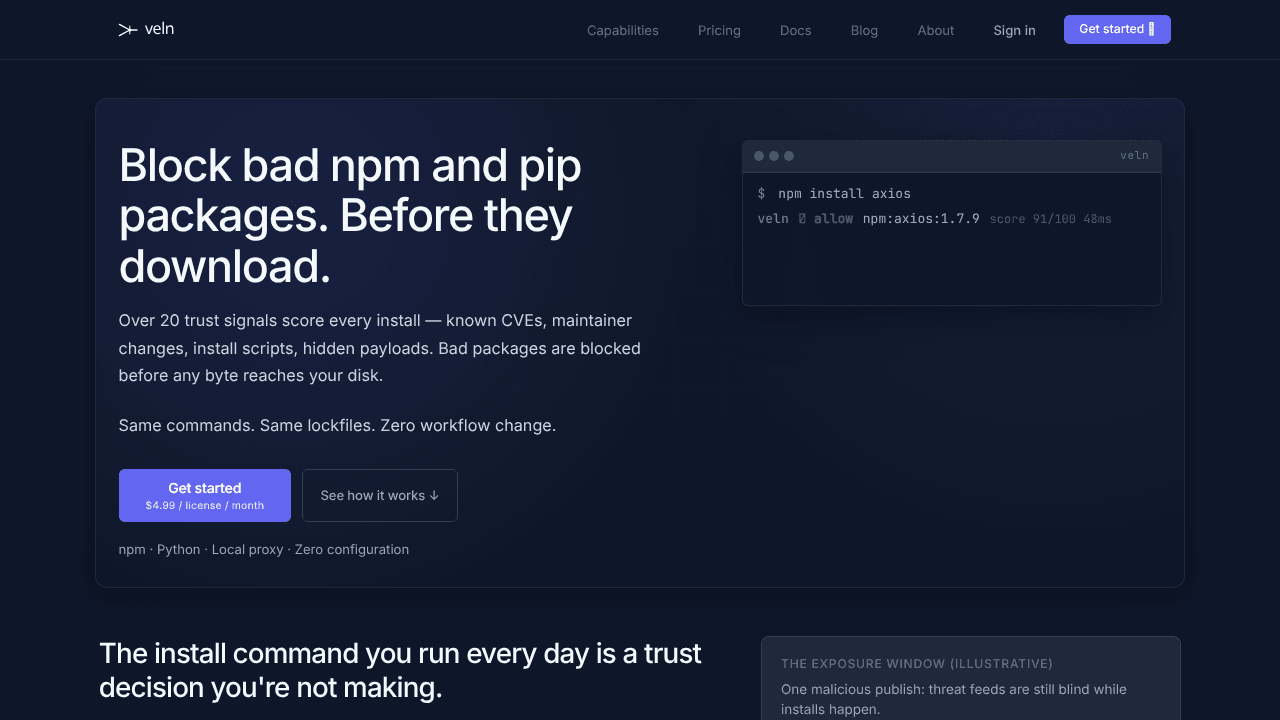
Task: Click the 'THE EXPOSURE WINDOW (ILLUSTRATIVE)' heading
Action: [x=917, y=663]
